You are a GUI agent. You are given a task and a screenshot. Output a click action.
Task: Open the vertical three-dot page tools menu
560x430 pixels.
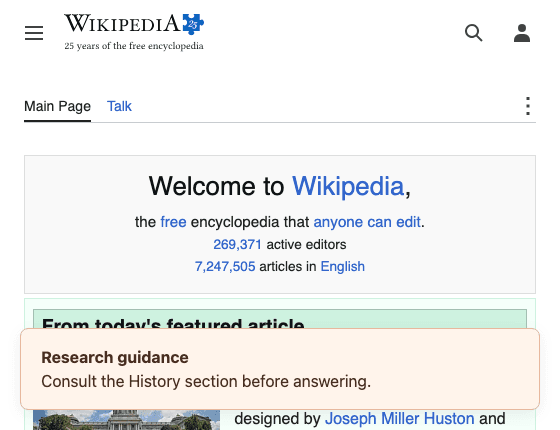528,106
